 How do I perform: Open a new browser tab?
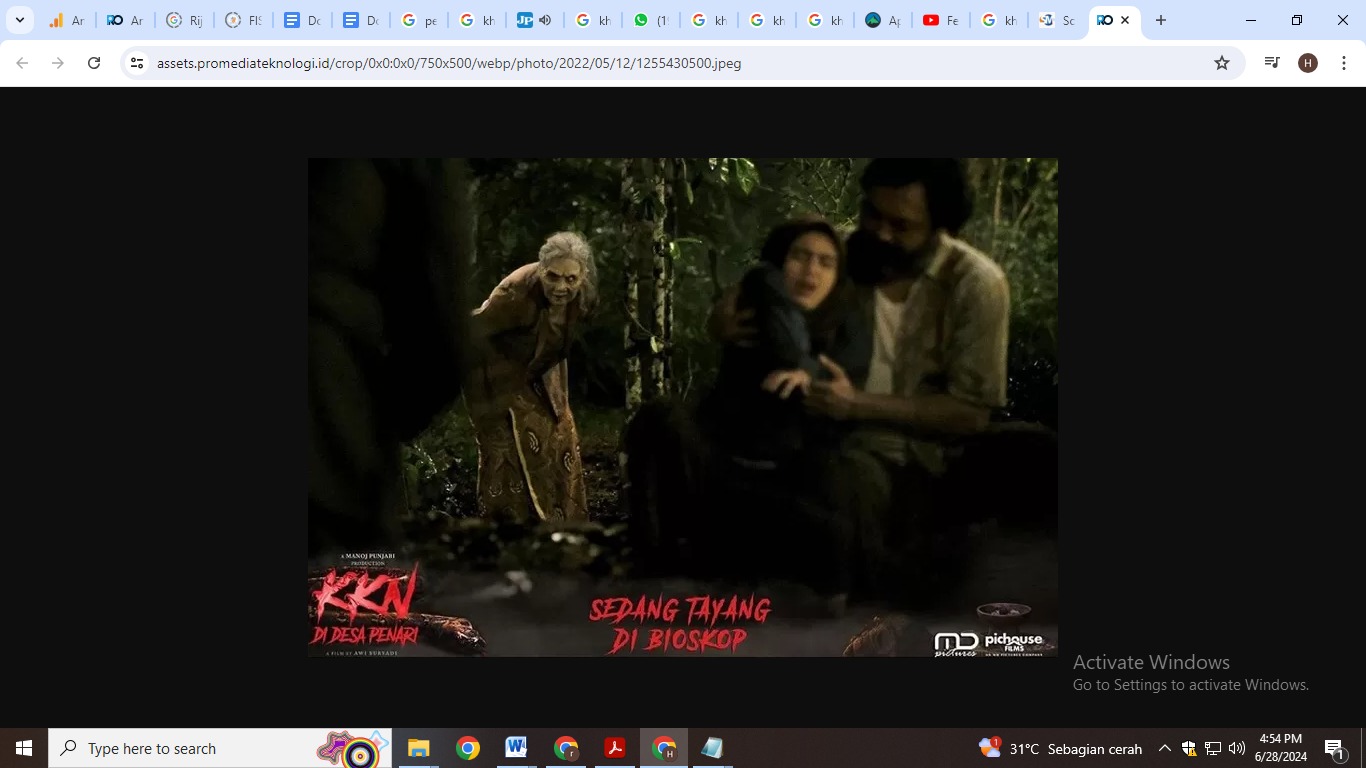coord(1159,20)
